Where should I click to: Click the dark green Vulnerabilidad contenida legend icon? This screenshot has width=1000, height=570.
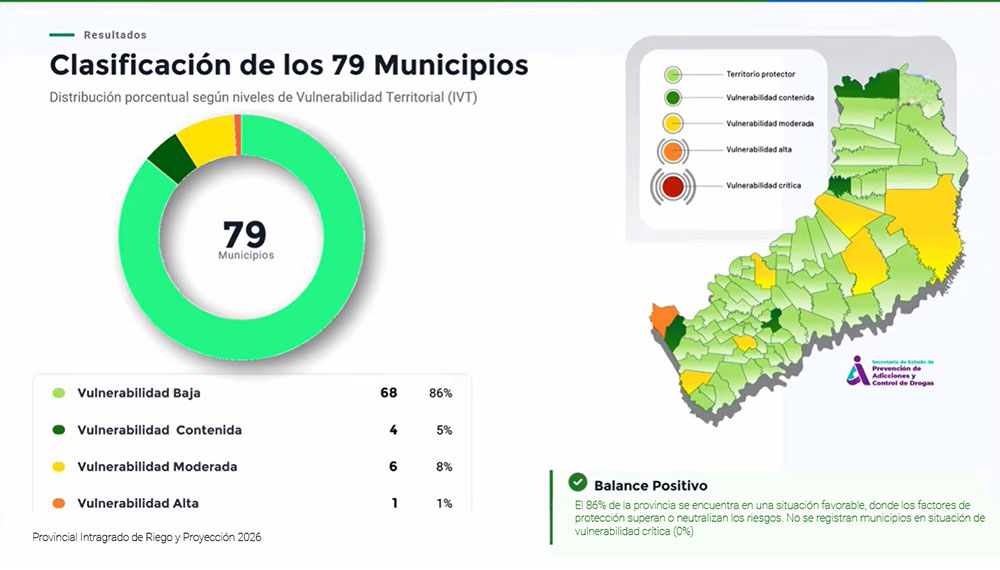tap(673, 98)
